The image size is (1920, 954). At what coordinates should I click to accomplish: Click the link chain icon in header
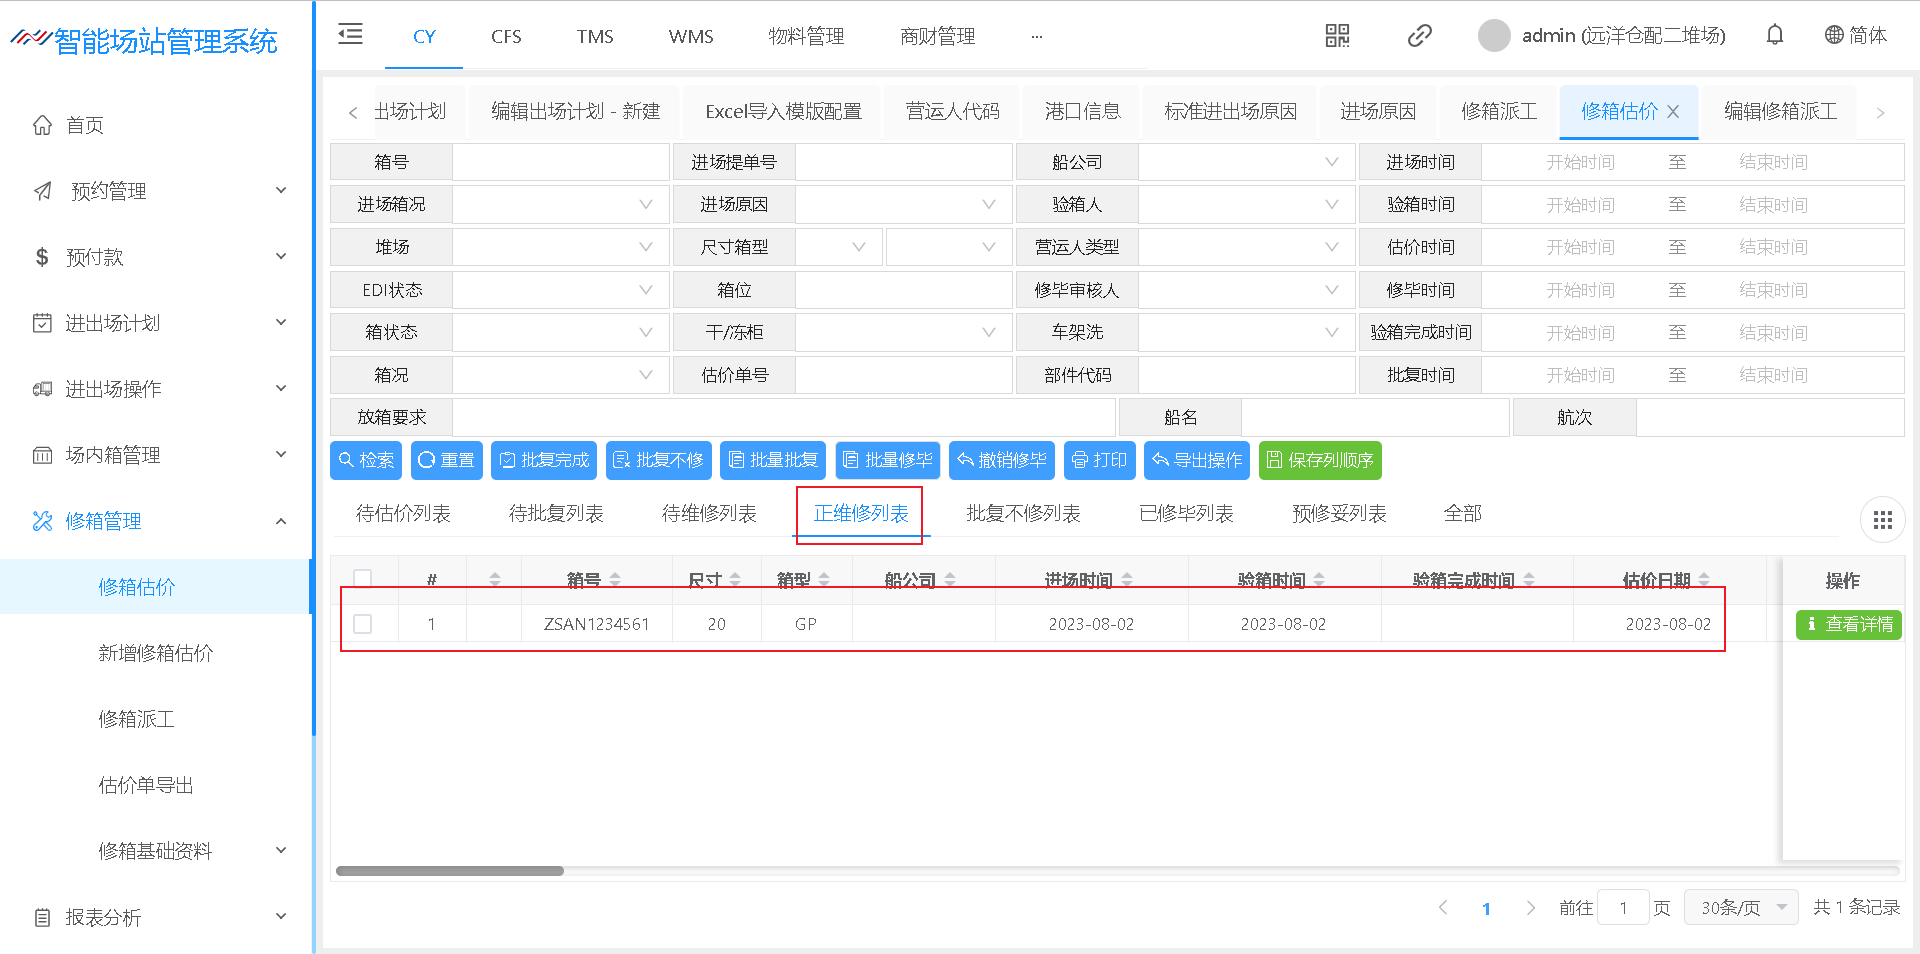coord(1419,36)
